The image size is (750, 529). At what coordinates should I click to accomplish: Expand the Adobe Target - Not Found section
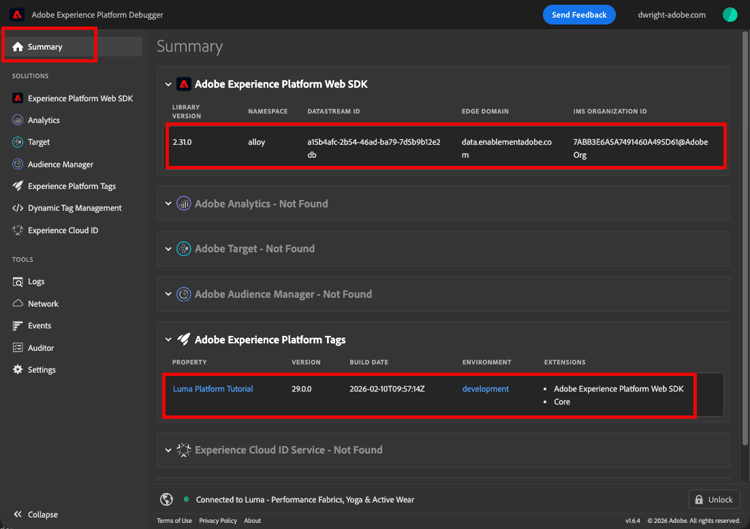click(x=168, y=249)
